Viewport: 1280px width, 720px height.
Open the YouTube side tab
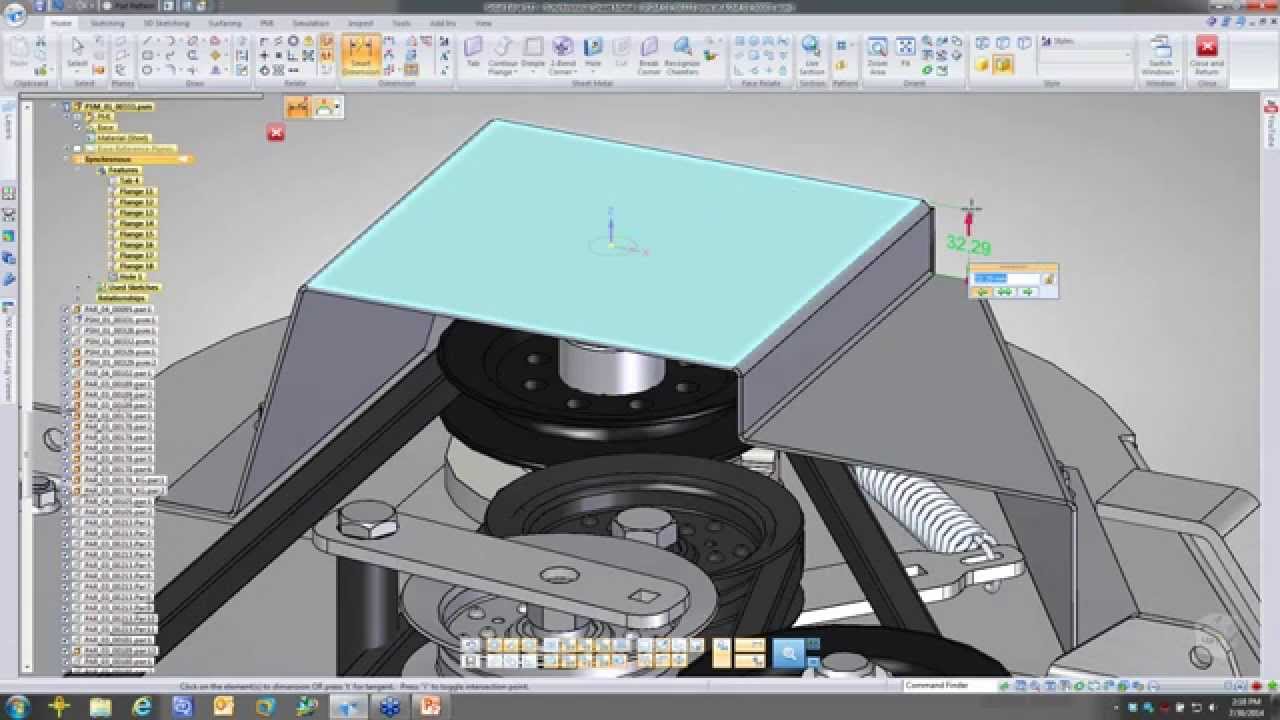pyautogui.click(x=1271, y=125)
